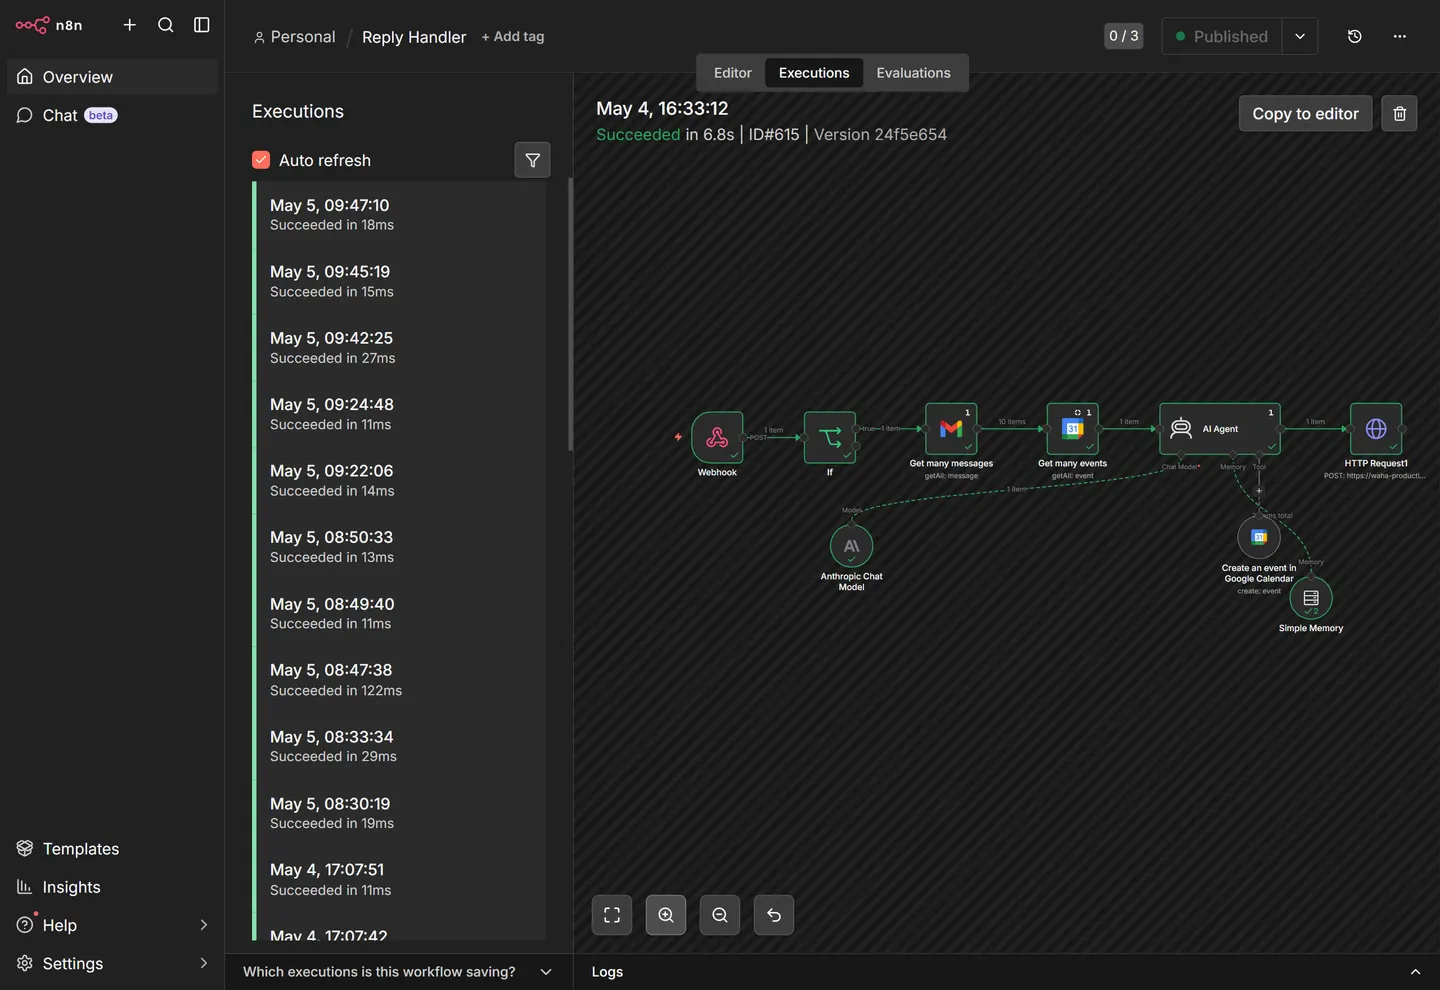Switch to the Executions tab
Image resolution: width=1440 pixels, height=990 pixels.
(814, 73)
